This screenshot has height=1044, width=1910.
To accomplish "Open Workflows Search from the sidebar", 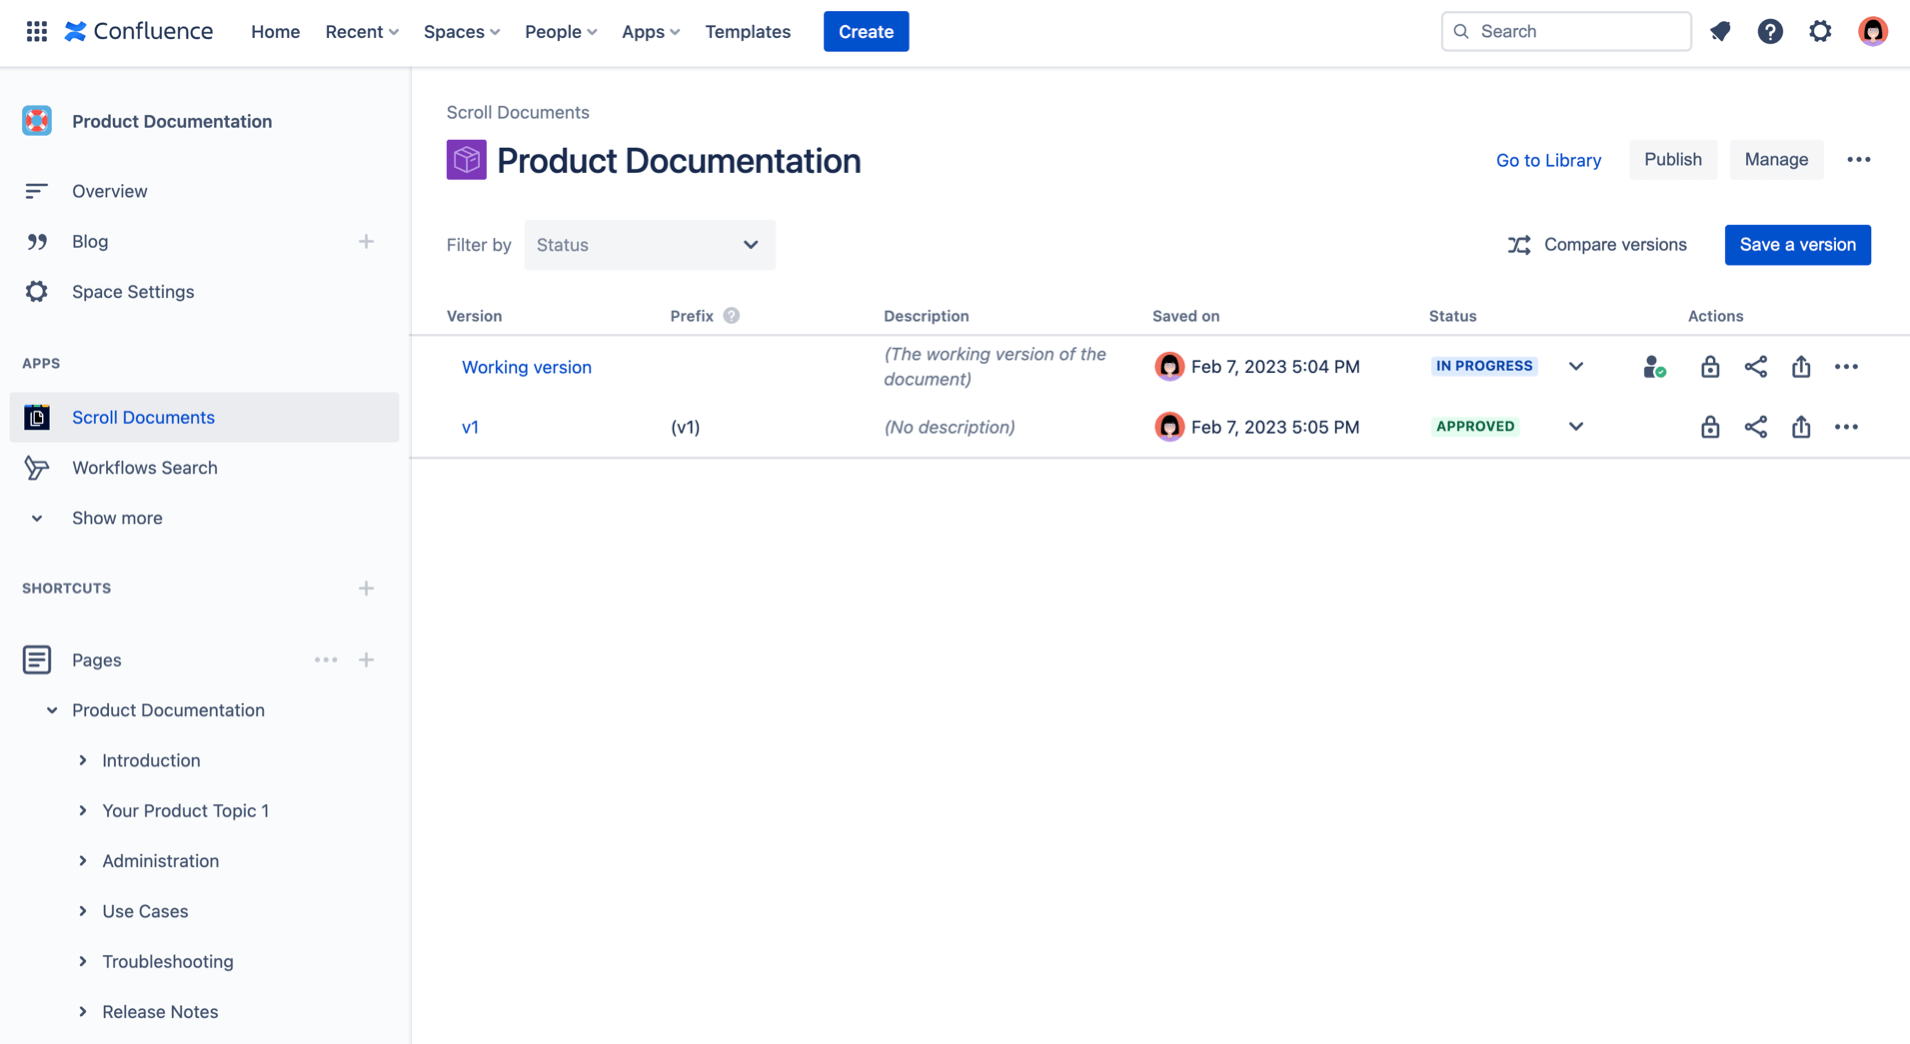I will (x=144, y=467).
